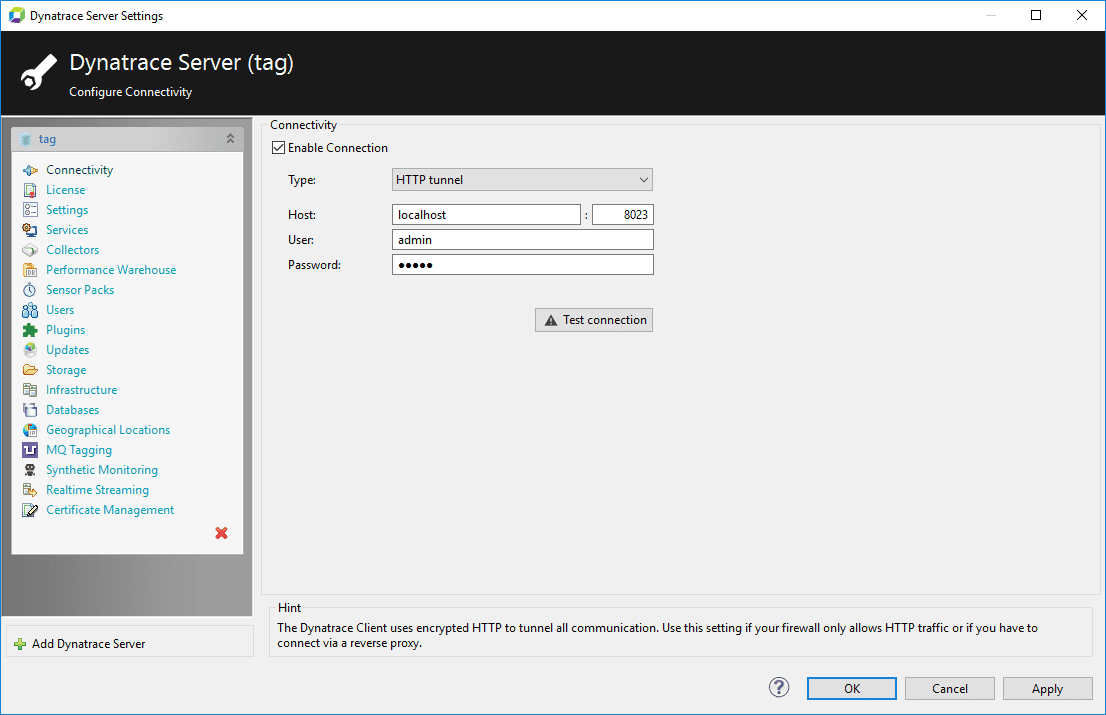Go to Geographical Locations settings
This screenshot has height=715, width=1106.
109,430
